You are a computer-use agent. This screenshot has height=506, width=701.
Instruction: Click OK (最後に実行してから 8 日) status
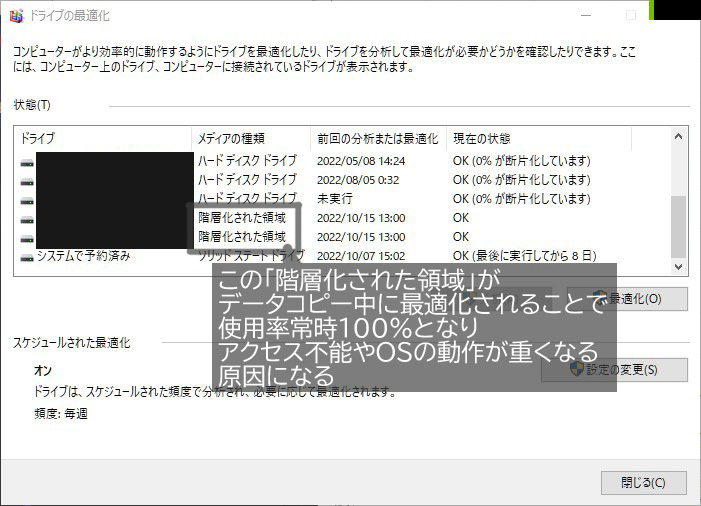point(524,256)
